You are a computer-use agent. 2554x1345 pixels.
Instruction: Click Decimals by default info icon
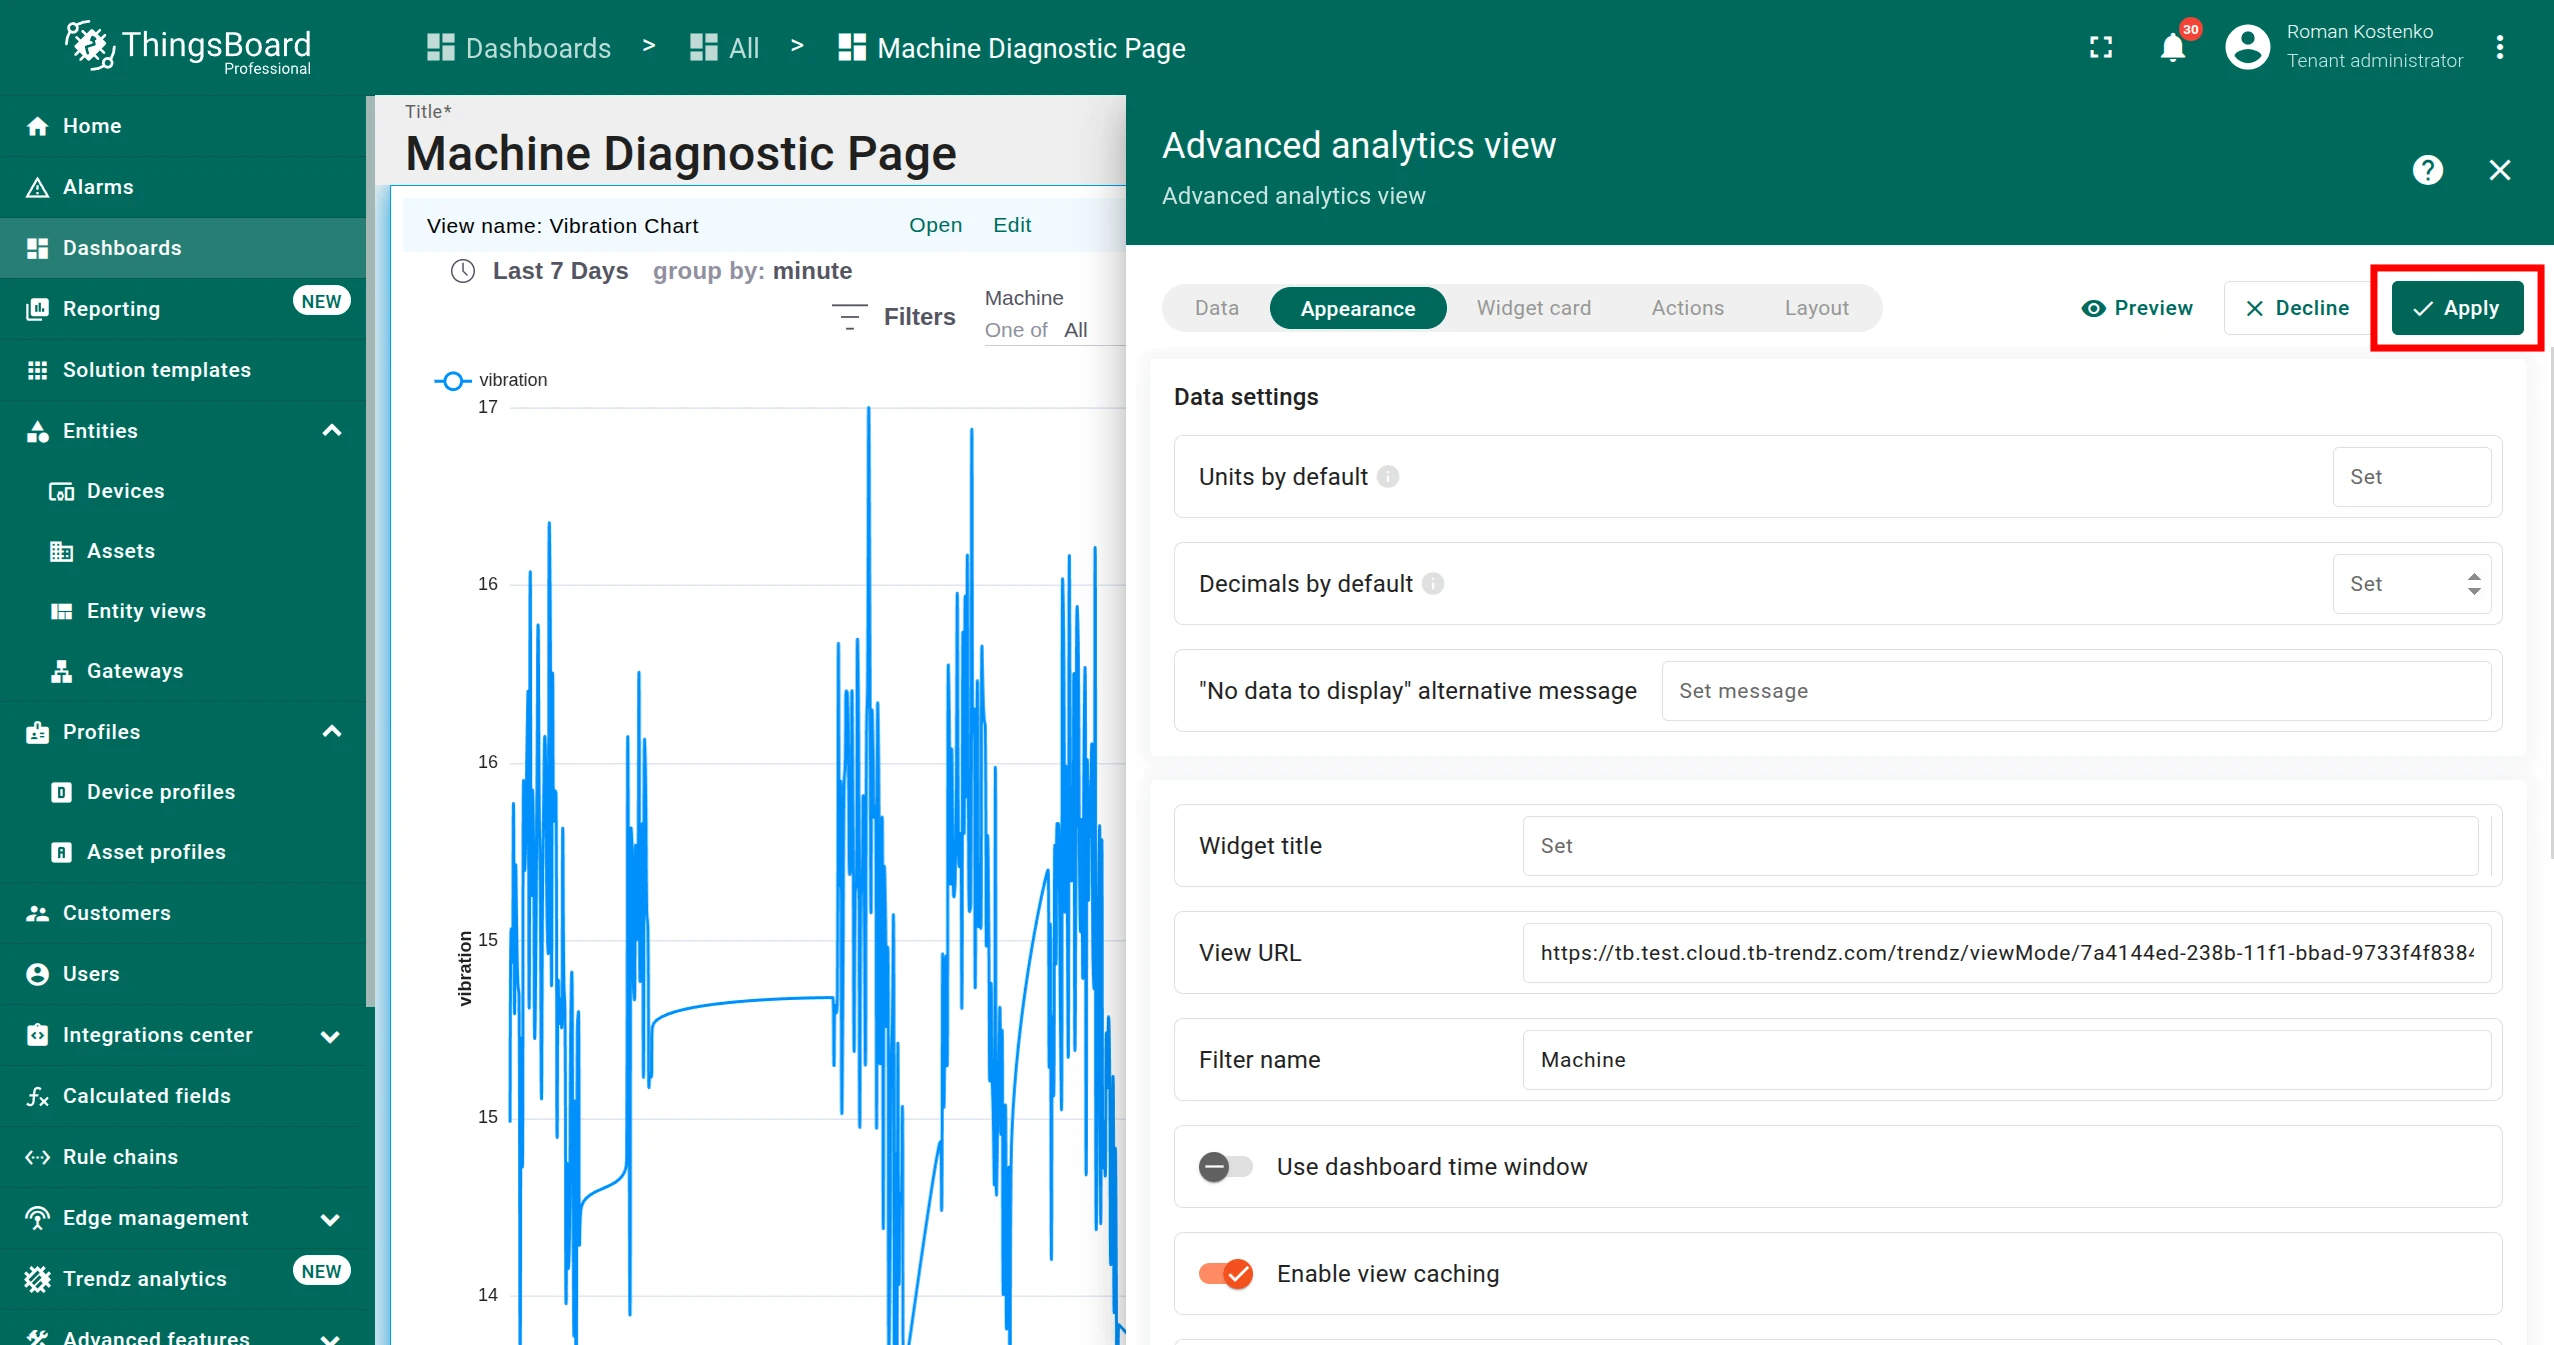[x=1433, y=584]
